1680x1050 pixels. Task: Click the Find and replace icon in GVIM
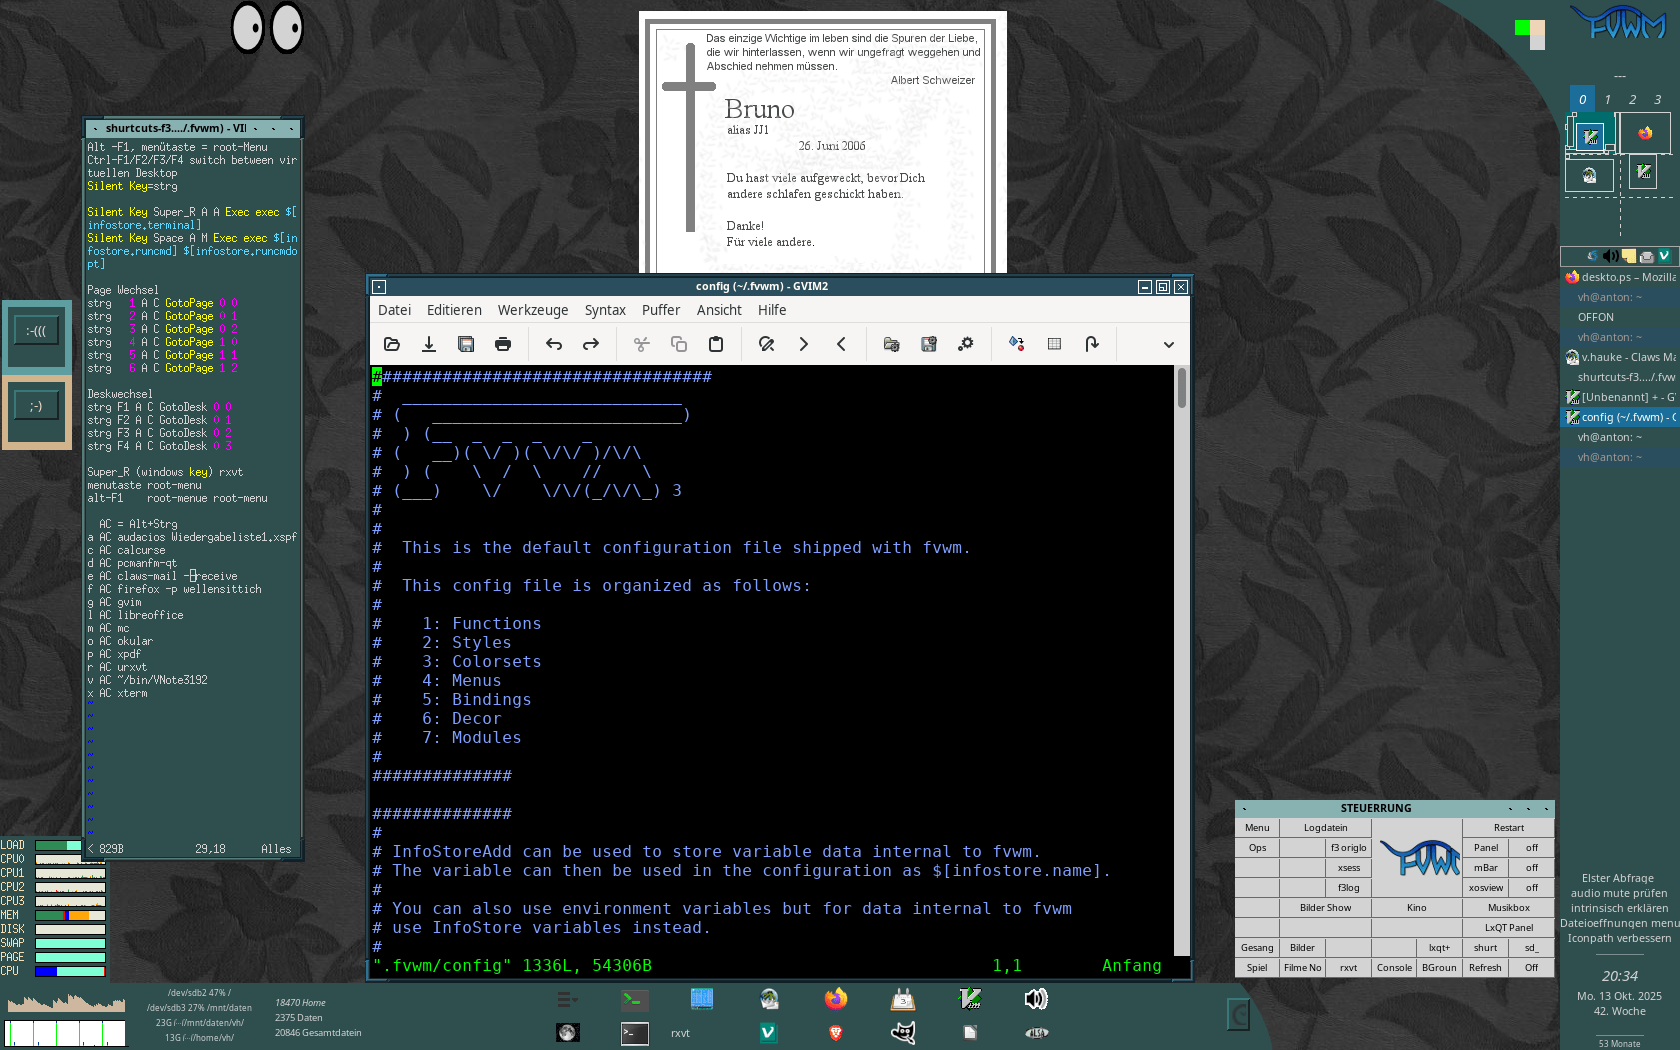[x=767, y=344]
